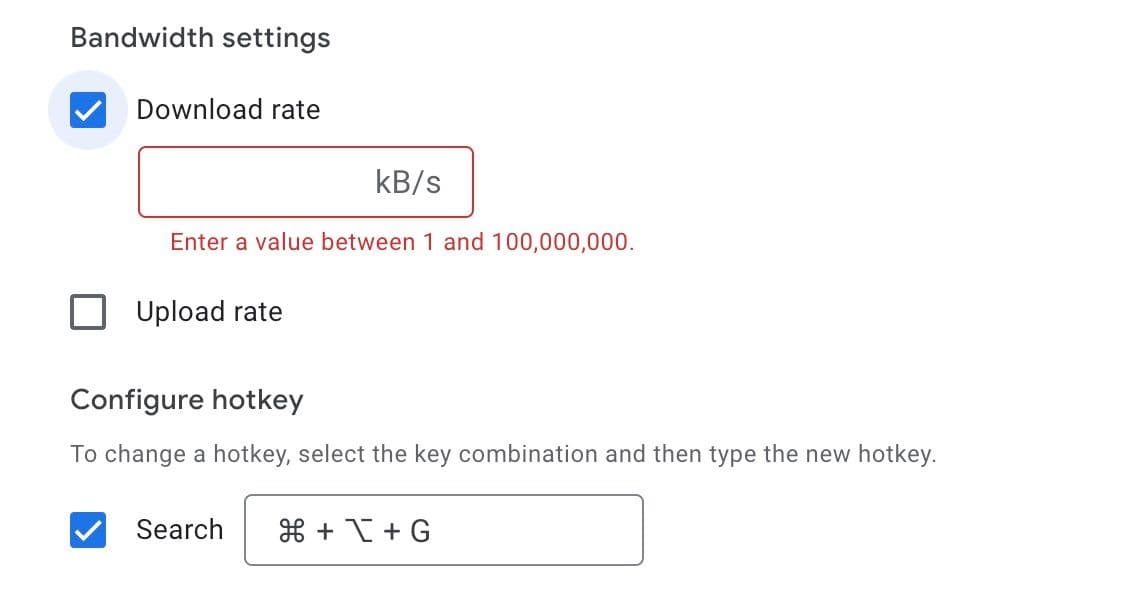Screen dimensions: 1130x602
Task: Click the white checkmark of Download rate
Action: [88, 110]
